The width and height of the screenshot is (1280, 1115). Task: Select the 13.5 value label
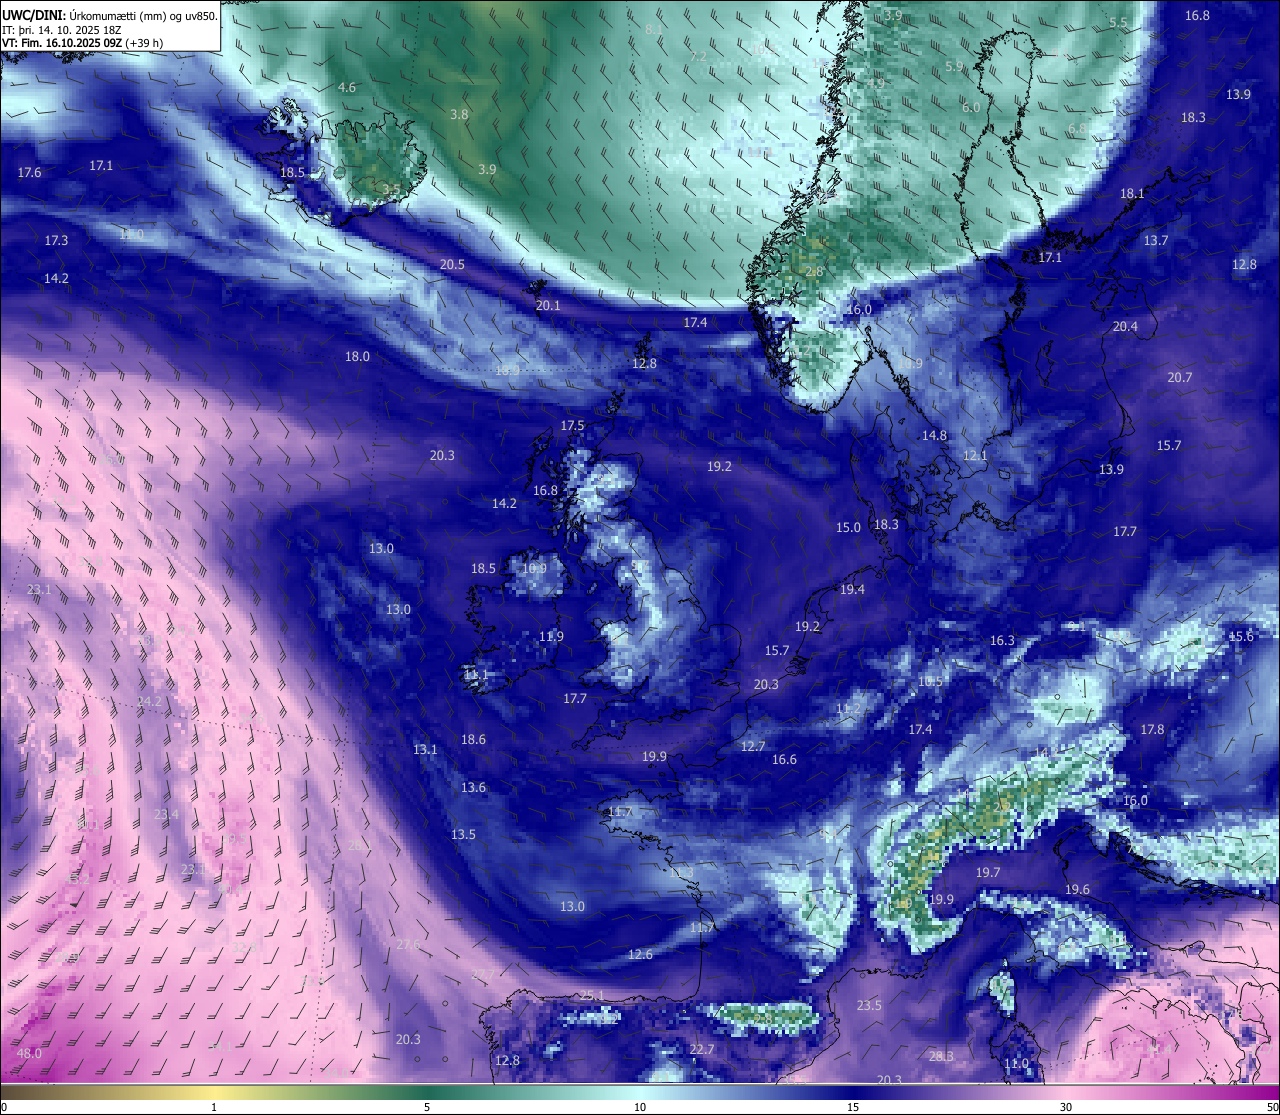[x=463, y=834]
